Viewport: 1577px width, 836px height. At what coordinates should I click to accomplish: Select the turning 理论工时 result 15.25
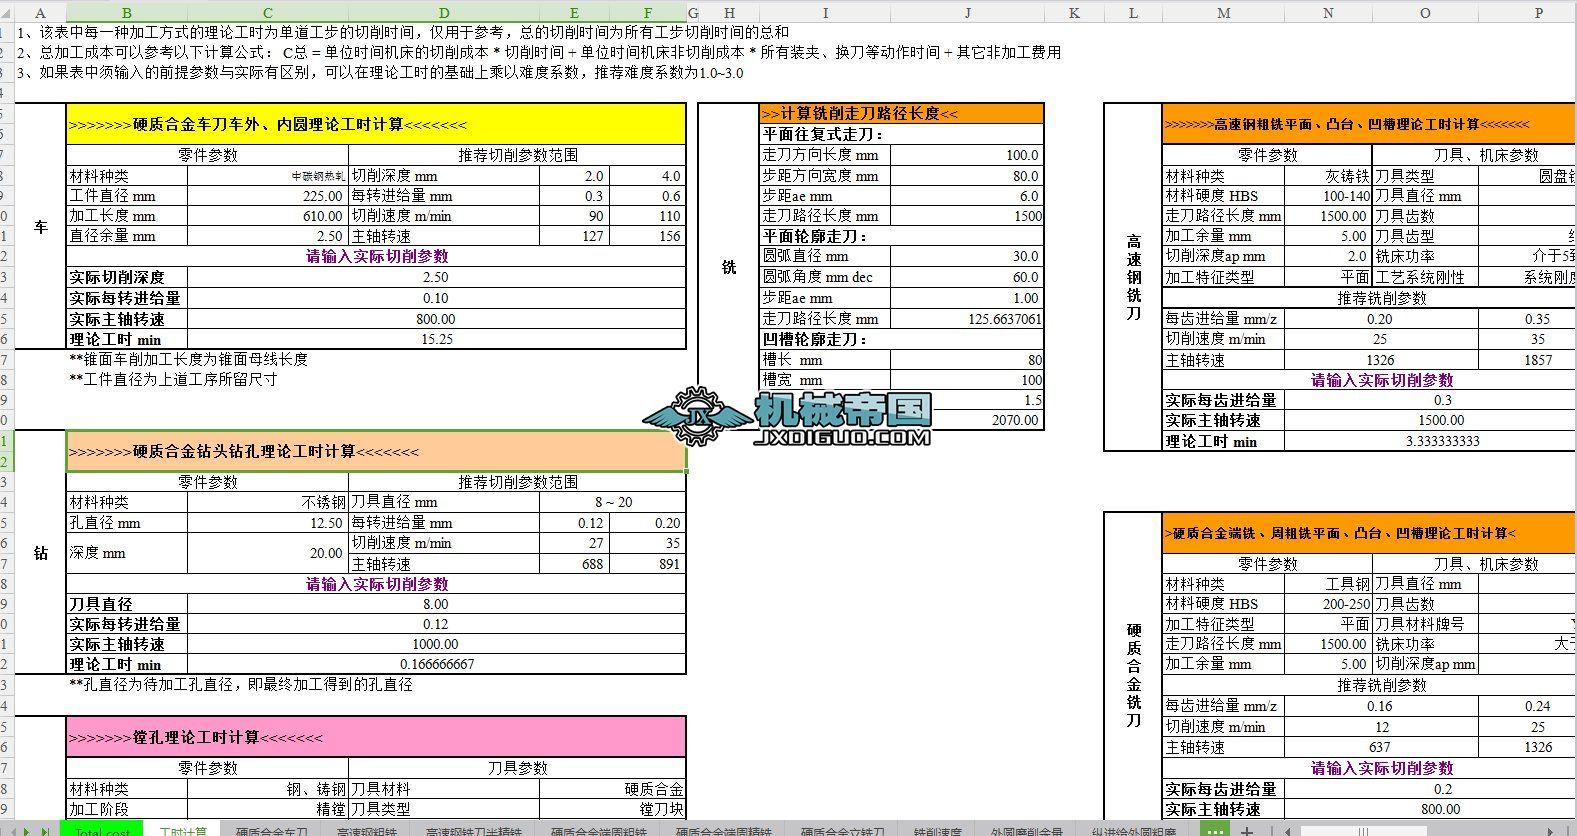(436, 339)
